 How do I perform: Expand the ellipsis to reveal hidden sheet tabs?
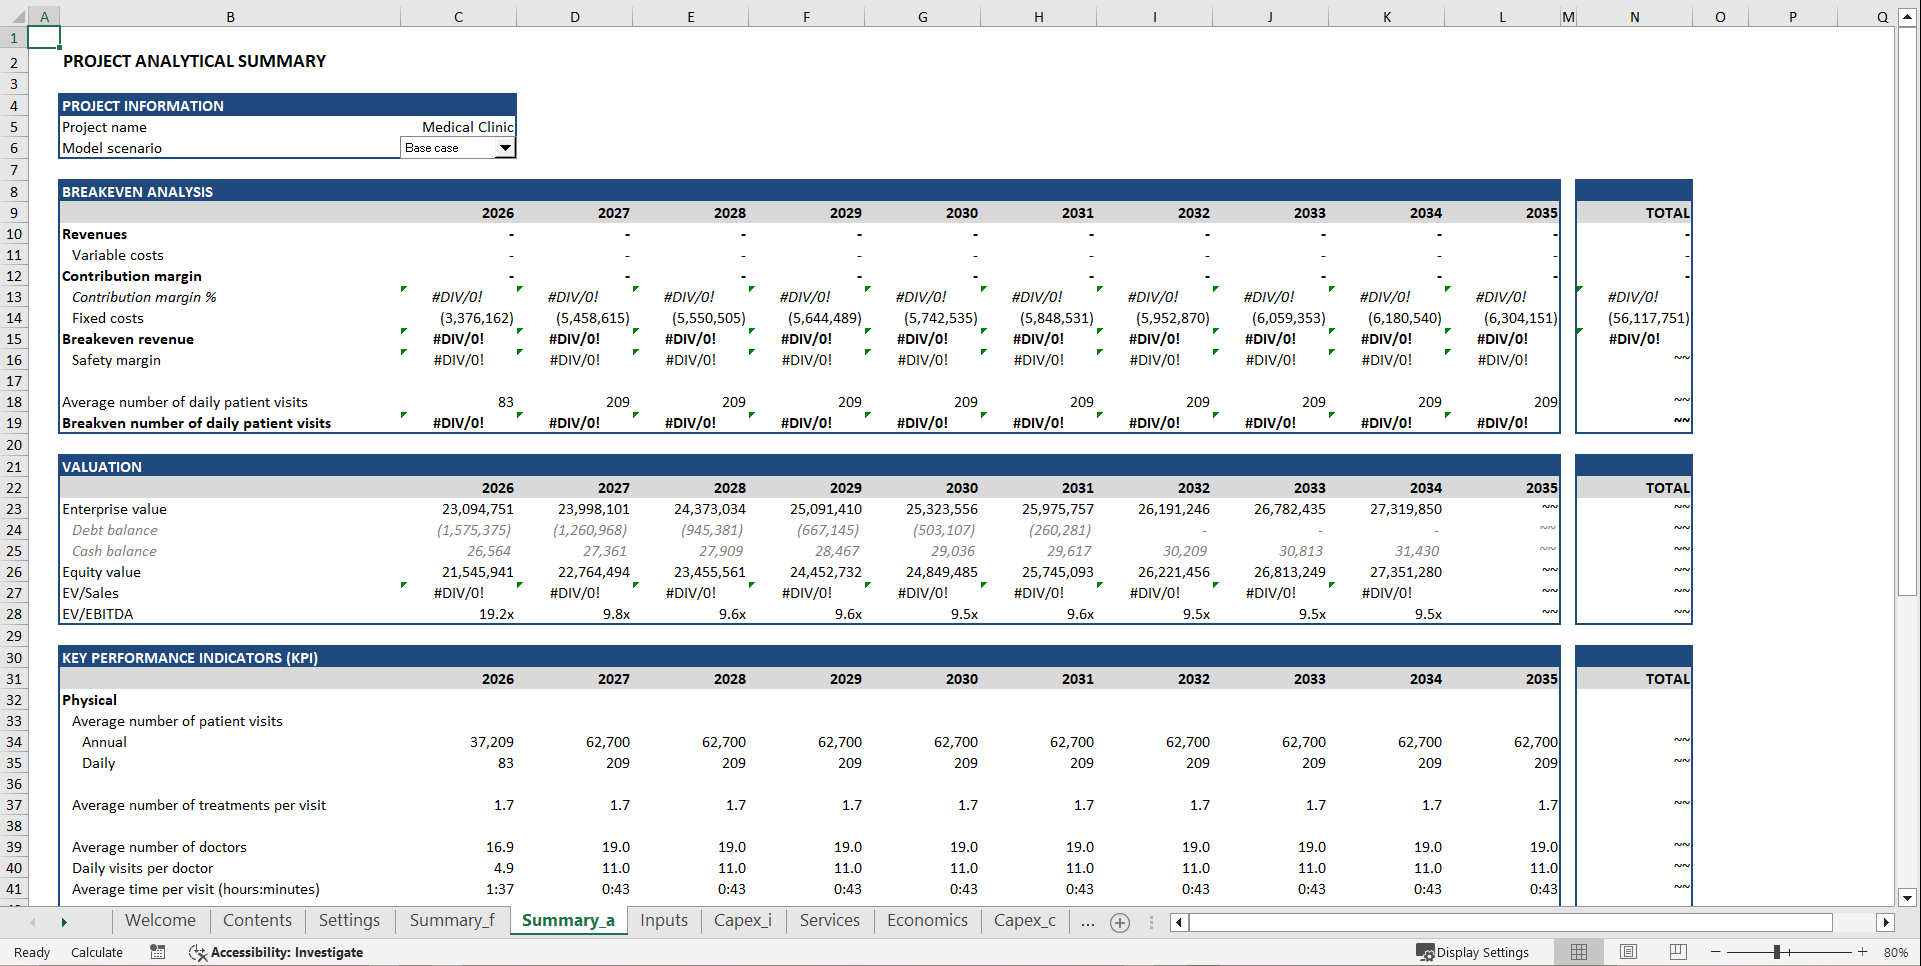[x=1088, y=922]
